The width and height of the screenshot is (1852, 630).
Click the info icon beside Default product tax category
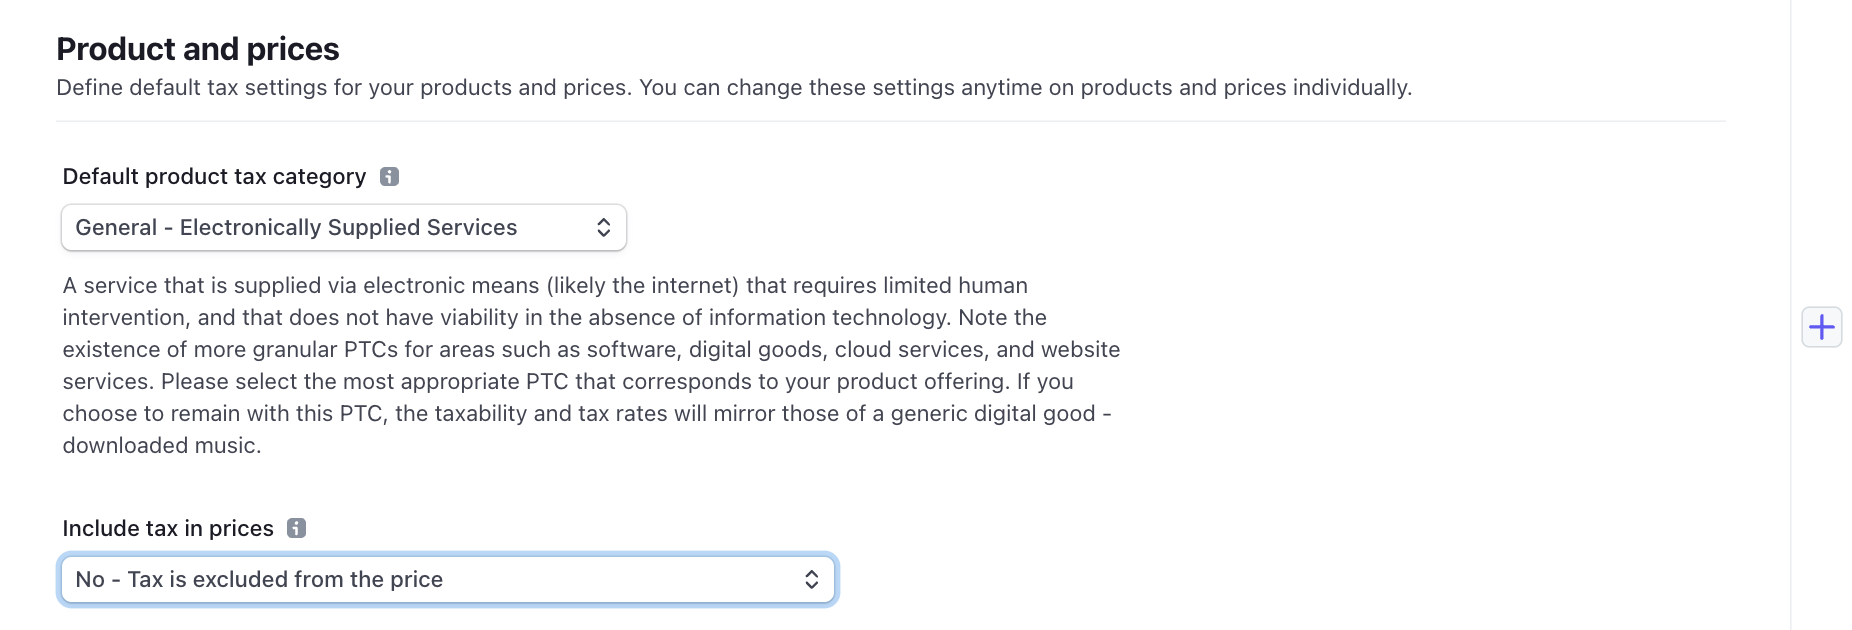[391, 176]
